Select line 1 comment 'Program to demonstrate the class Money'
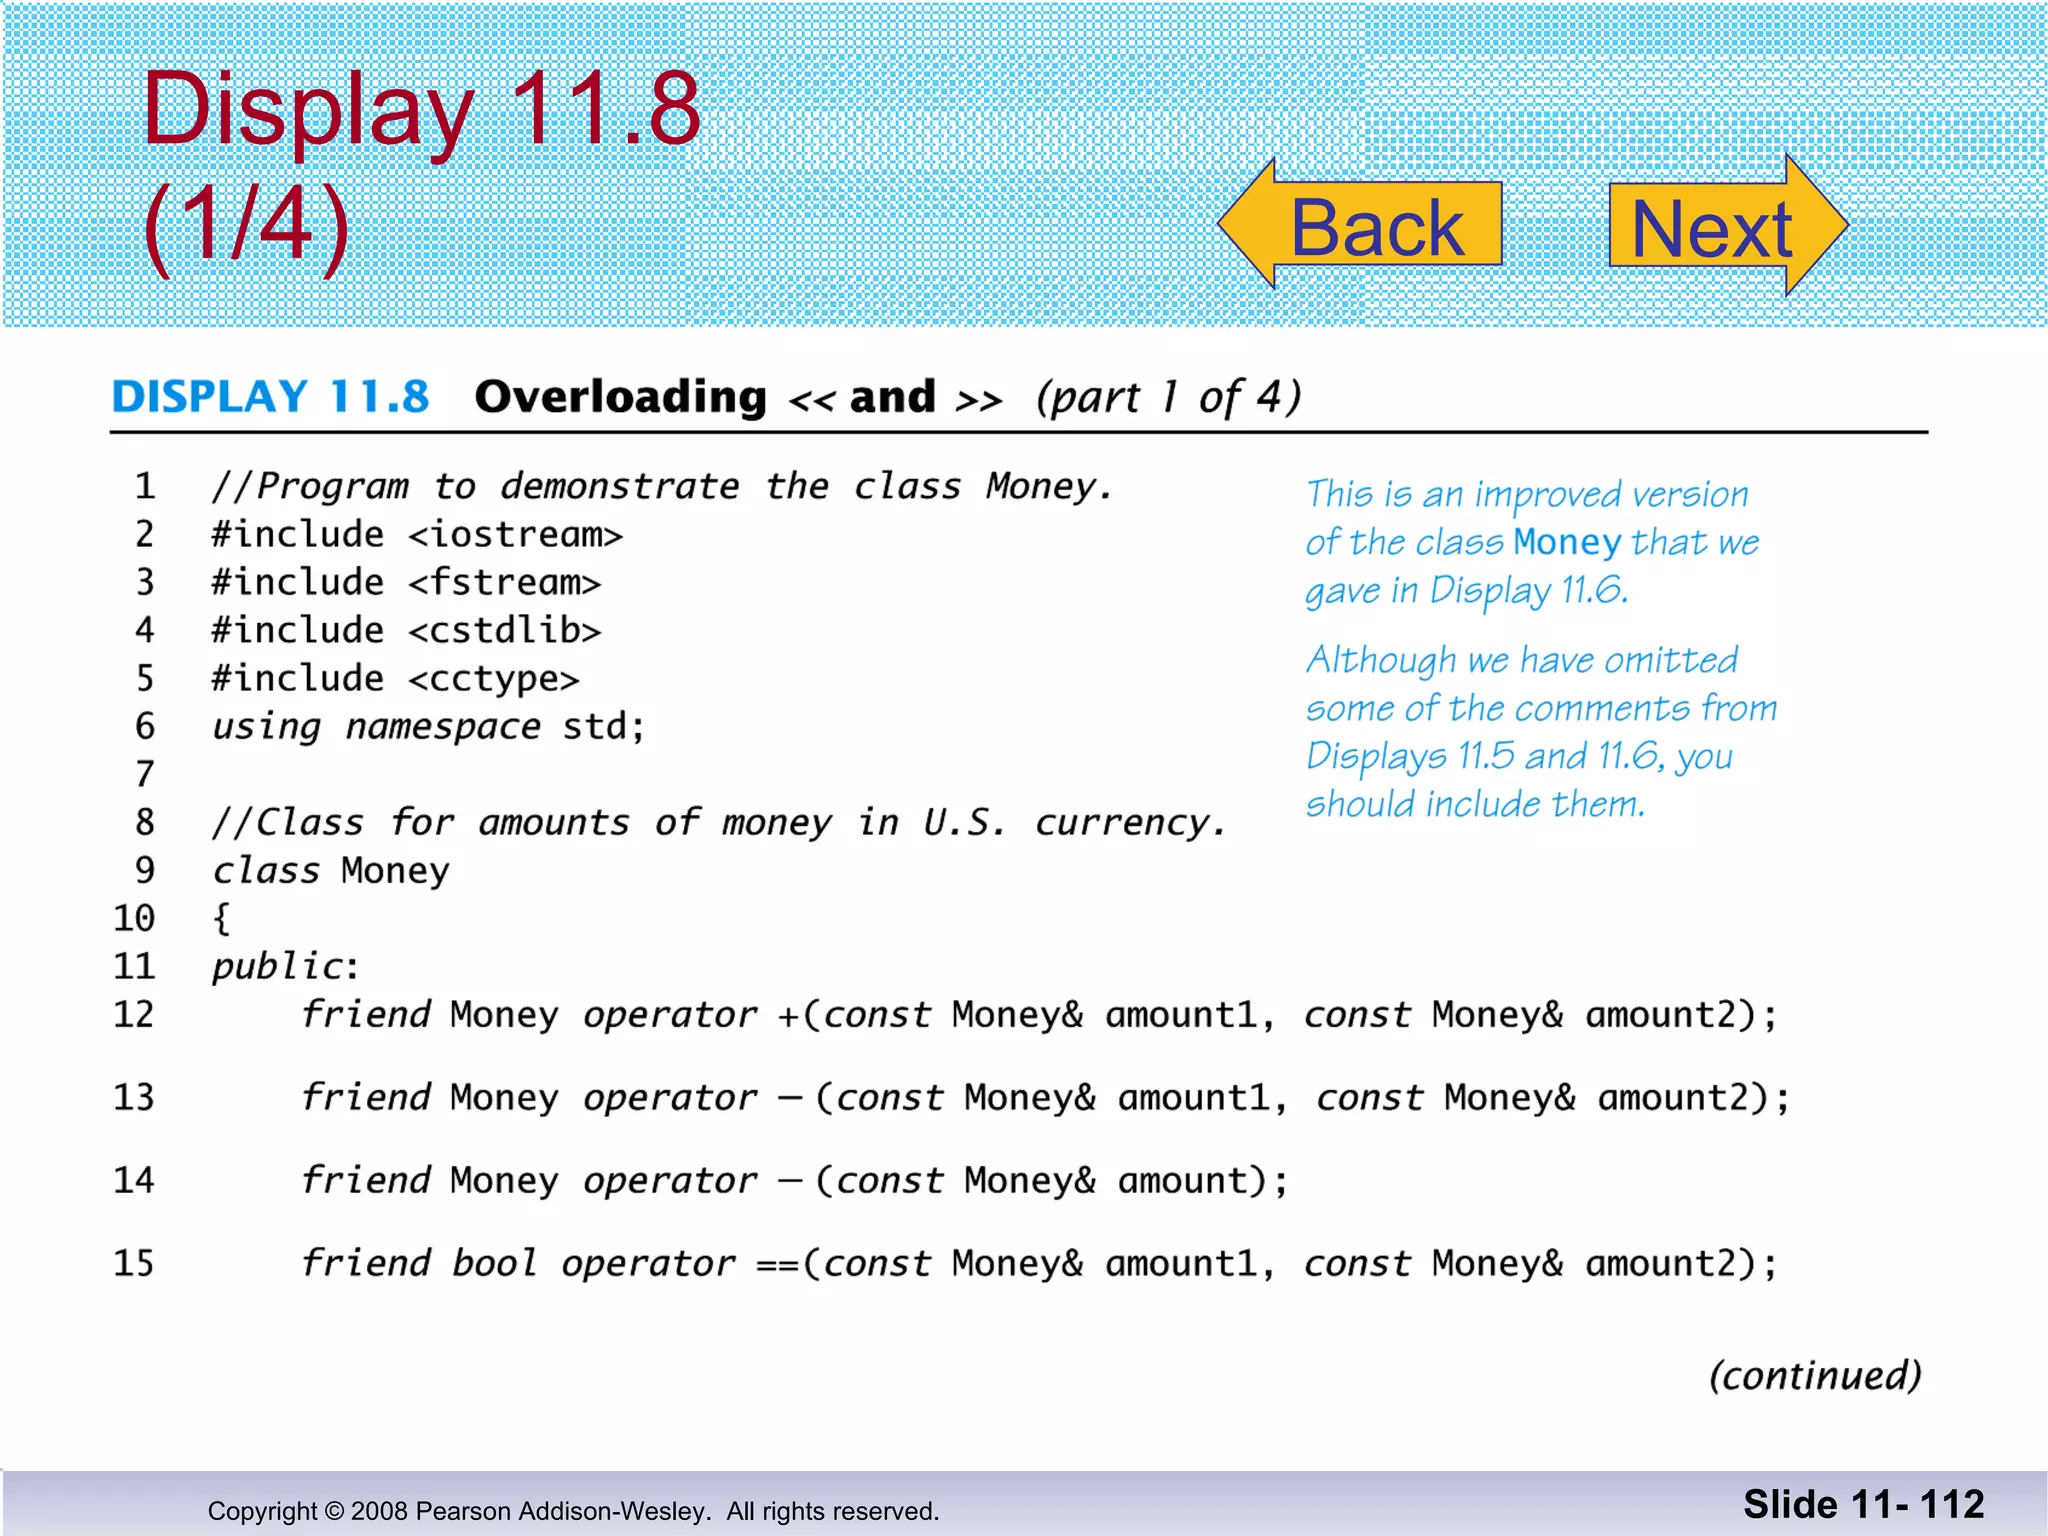2048x1536 pixels. 662,486
